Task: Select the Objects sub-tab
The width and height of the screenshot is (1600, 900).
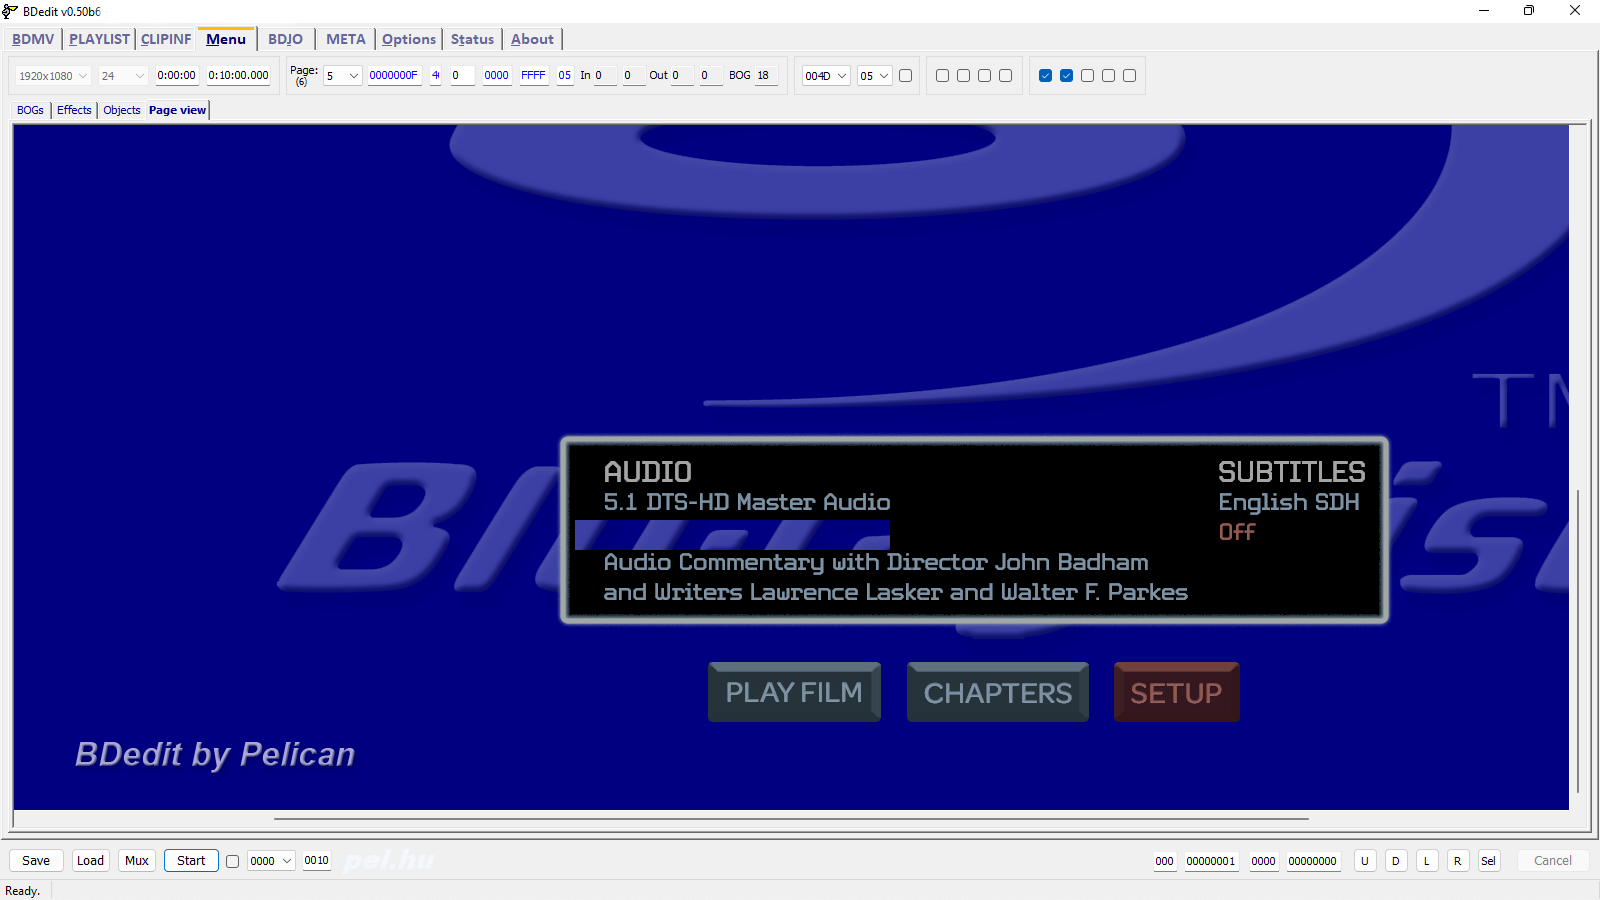Action: point(122,110)
